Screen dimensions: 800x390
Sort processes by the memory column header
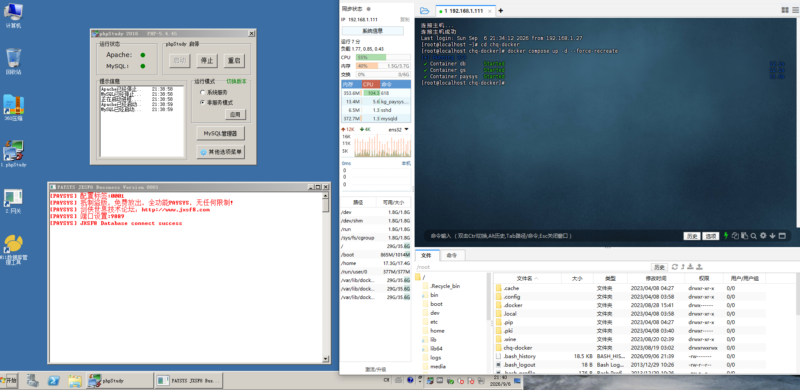click(351, 84)
